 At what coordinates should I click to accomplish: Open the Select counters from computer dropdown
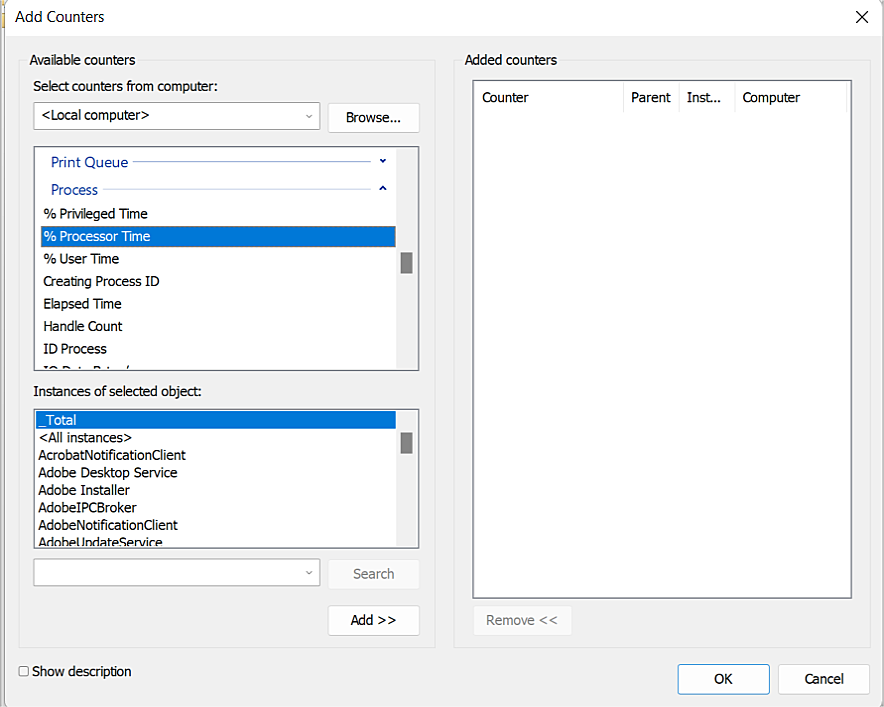pyautogui.click(x=308, y=116)
